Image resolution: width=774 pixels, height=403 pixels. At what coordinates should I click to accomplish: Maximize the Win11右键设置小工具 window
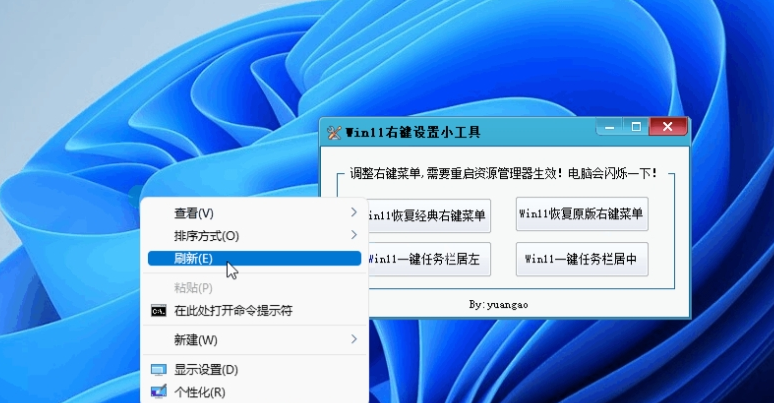636,127
